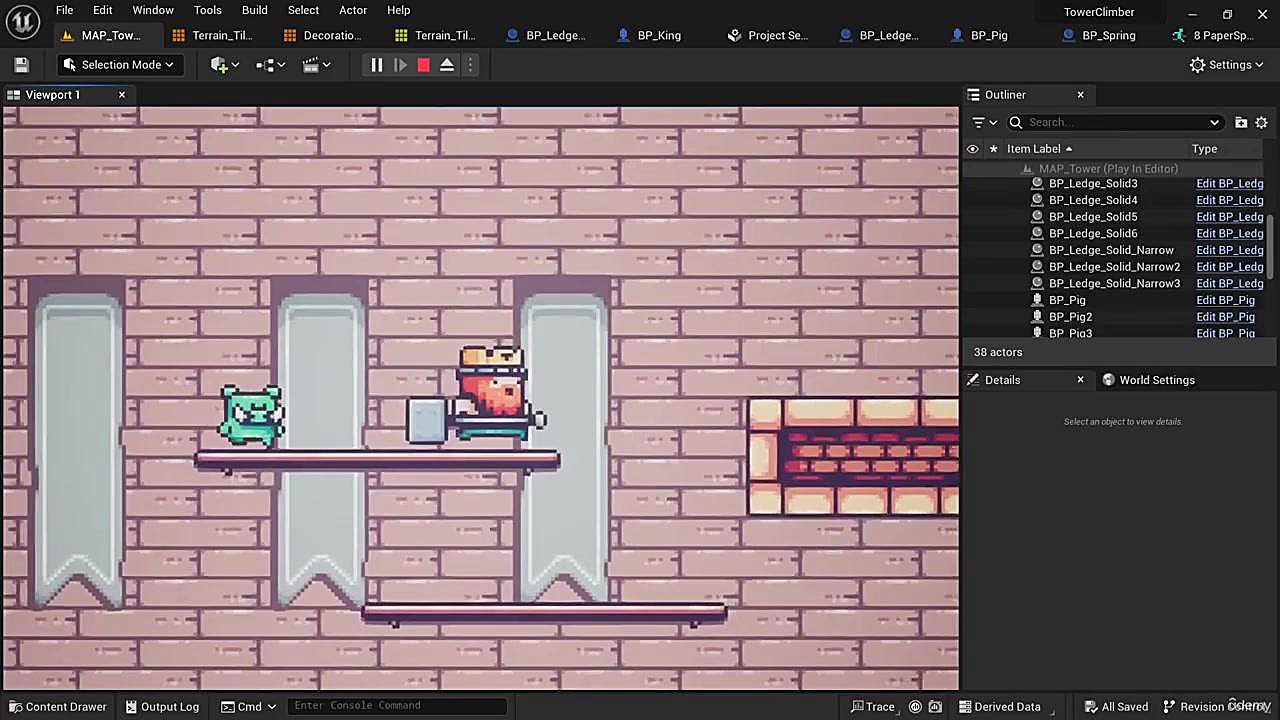
Task: Switch to the Project Se... tab
Action: coord(768,35)
